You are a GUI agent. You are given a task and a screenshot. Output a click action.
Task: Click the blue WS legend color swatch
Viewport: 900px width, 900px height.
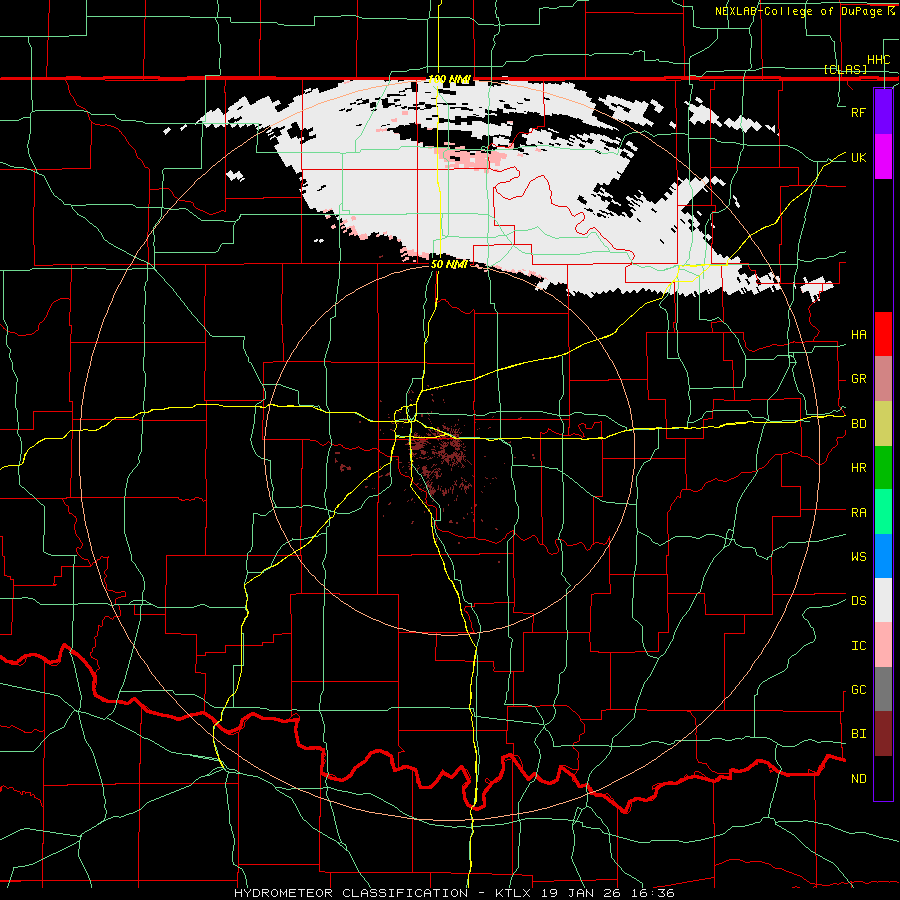point(883,556)
